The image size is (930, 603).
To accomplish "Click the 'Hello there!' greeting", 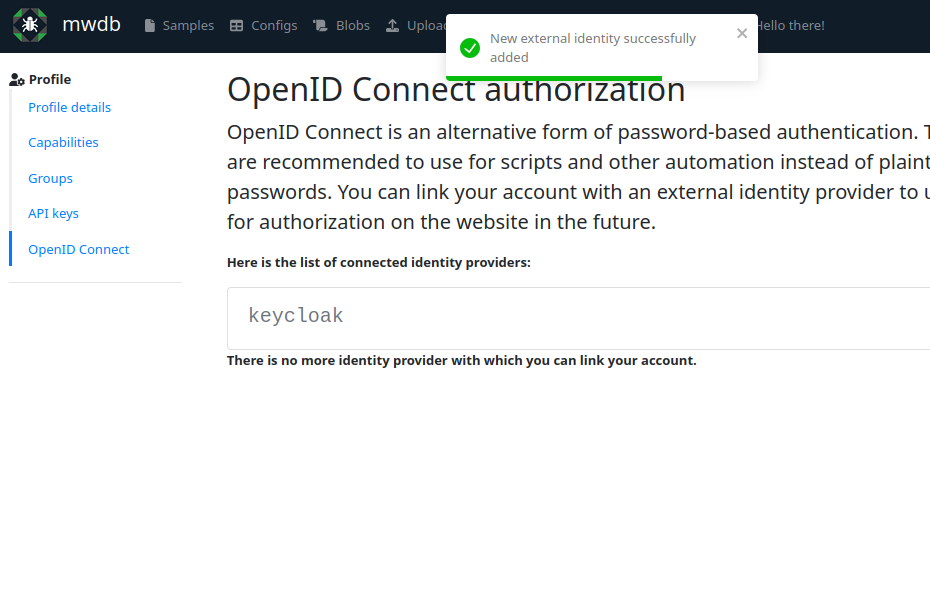I will pyautogui.click(x=791, y=25).
